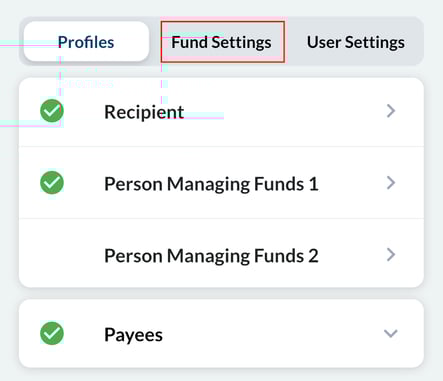The height and width of the screenshot is (381, 443).
Task: Expand the Payees section with its down chevron
Action: 391,333
